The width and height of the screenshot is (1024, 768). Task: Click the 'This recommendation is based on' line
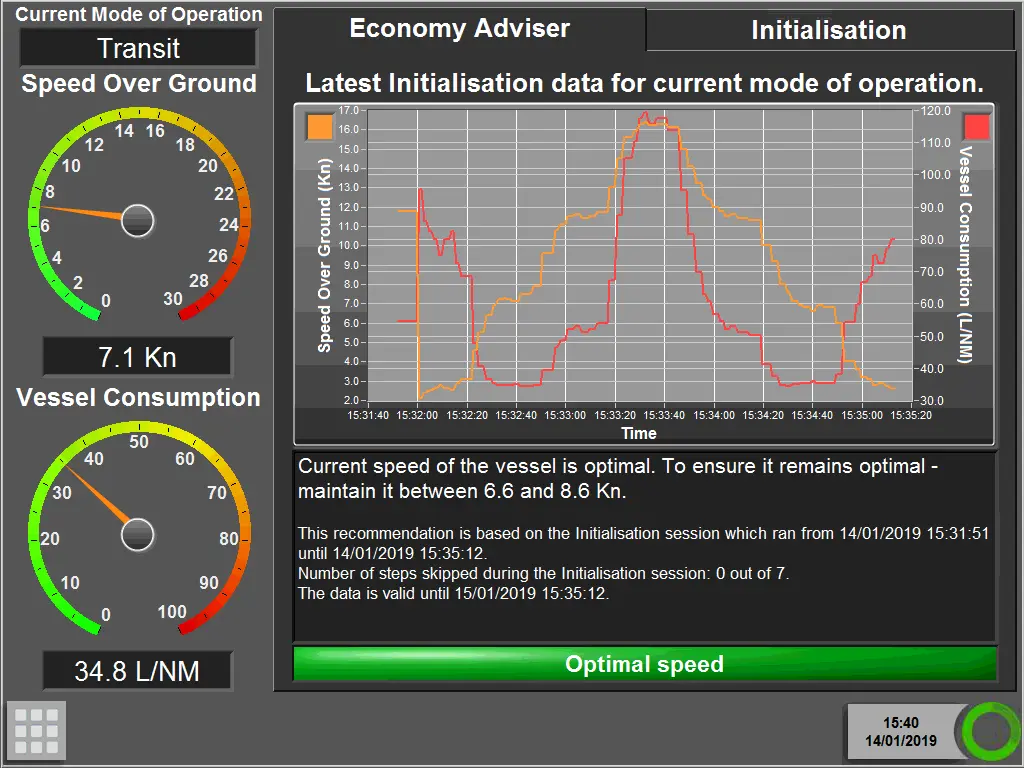tap(643, 543)
